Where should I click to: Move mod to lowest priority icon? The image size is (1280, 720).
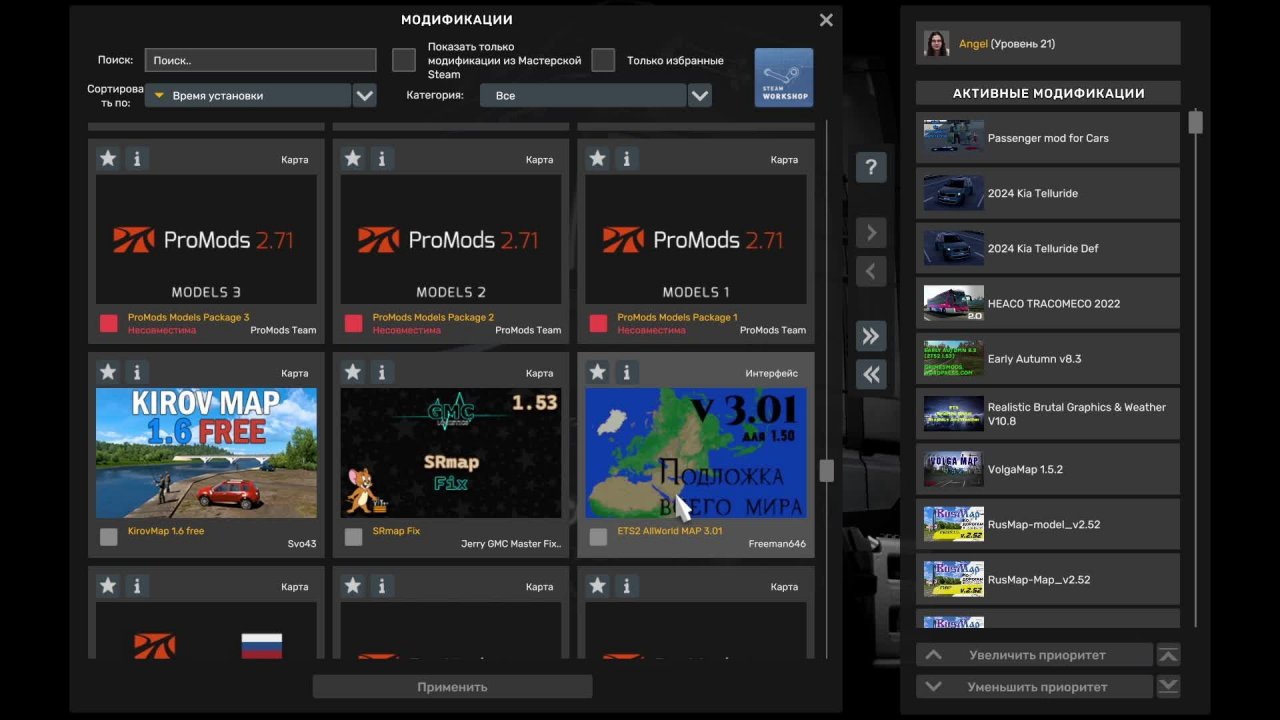1168,687
